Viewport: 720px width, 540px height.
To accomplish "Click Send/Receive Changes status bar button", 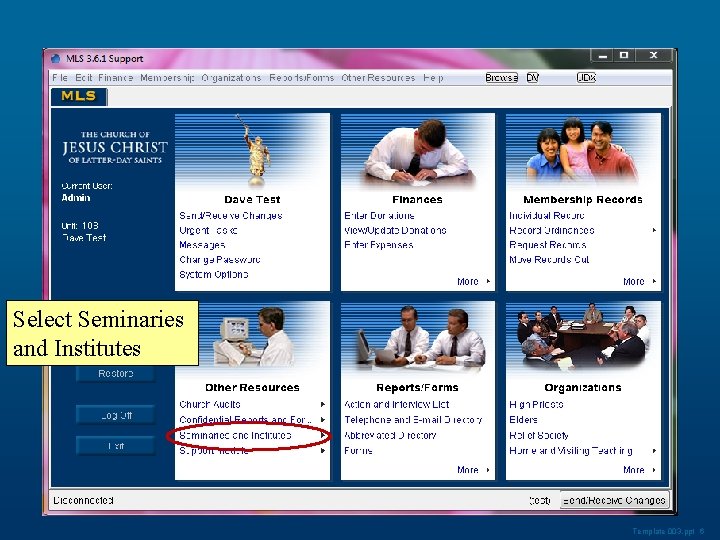I will 614,500.
